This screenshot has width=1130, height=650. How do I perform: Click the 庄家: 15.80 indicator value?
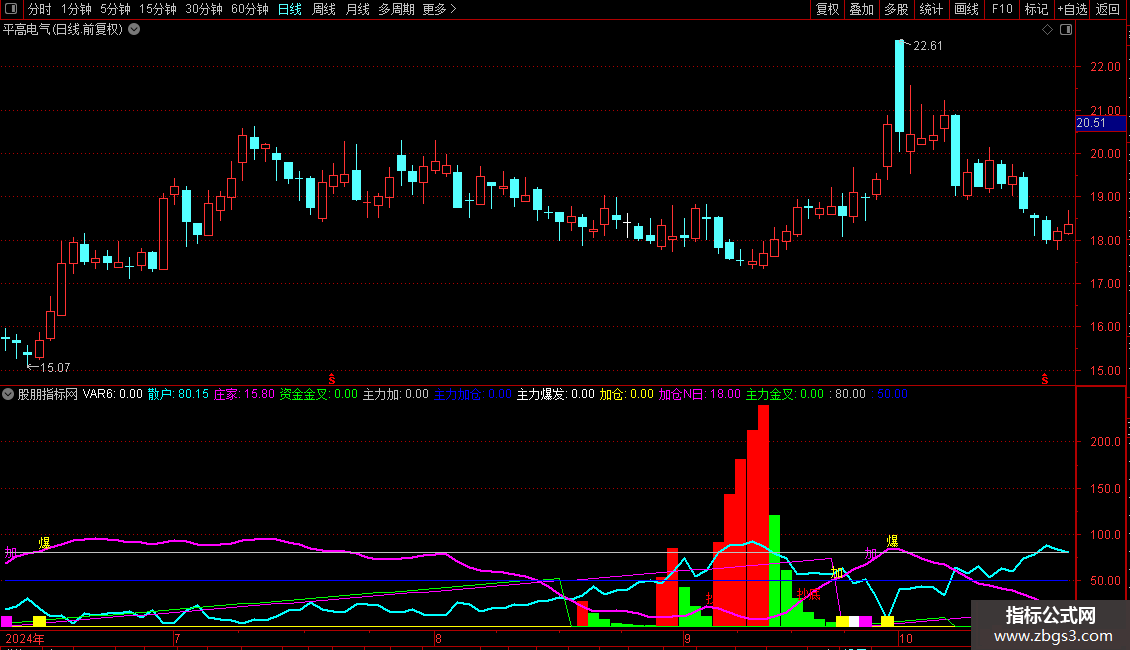[x=244, y=394]
